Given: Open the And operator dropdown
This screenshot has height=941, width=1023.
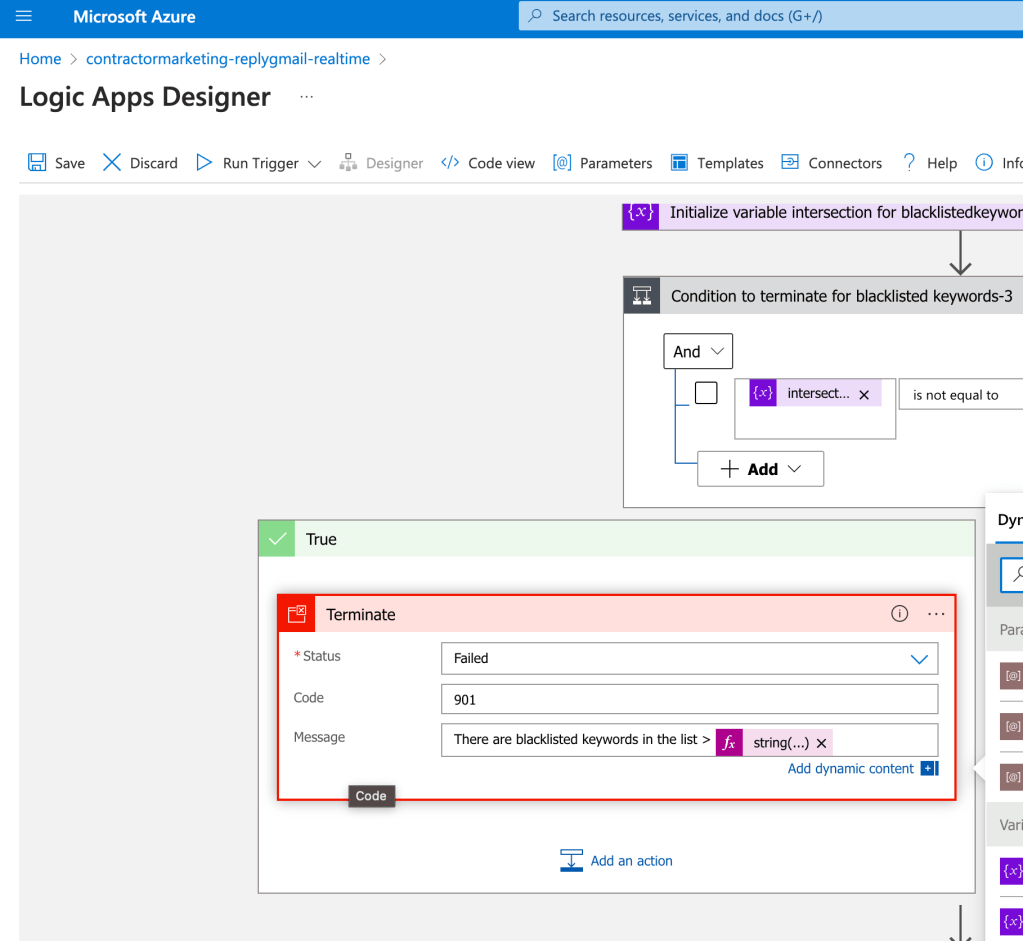Looking at the screenshot, I should click(698, 351).
